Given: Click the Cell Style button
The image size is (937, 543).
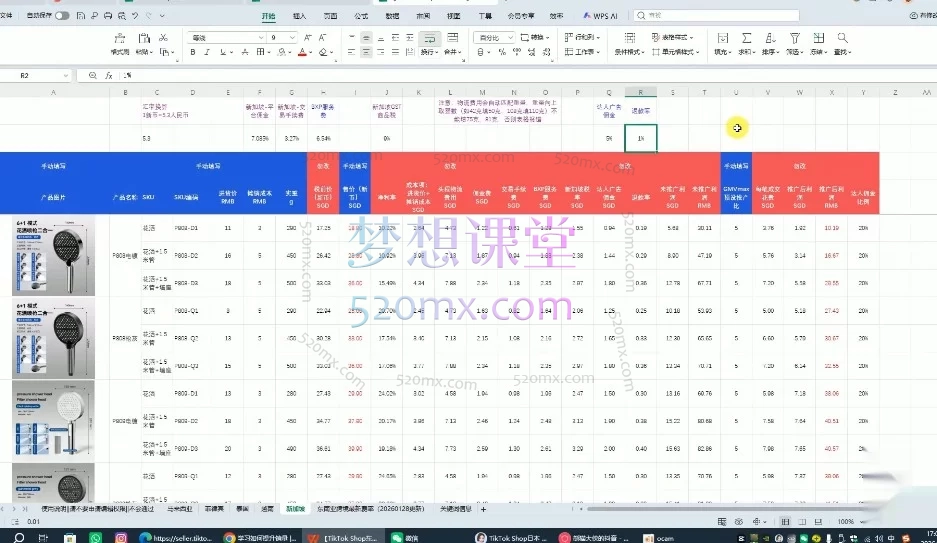Looking at the screenshot, I should 676,53.
